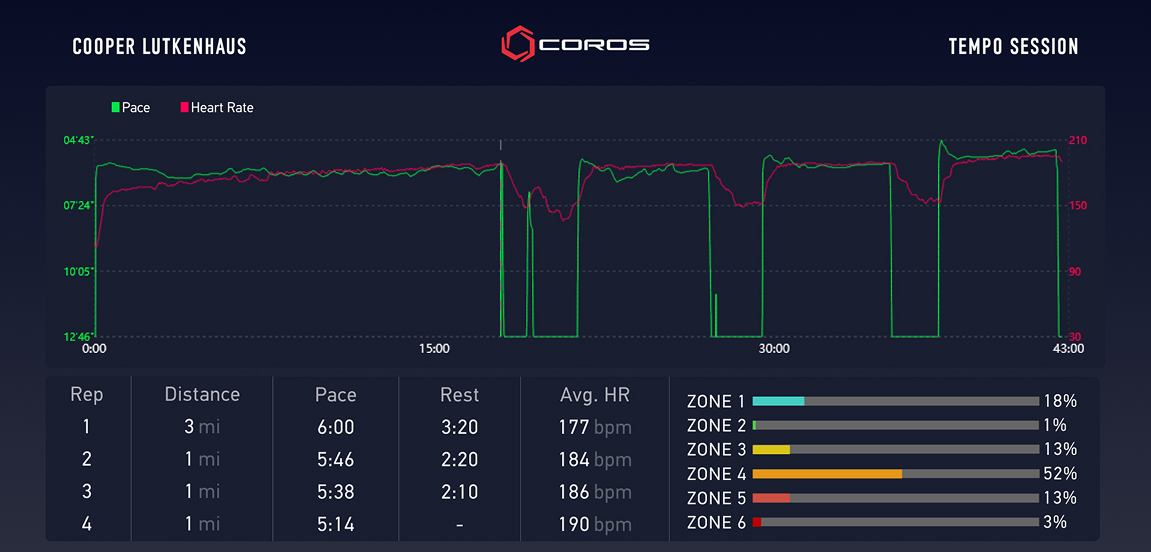Viewport: 1151px width, 552px height.
Task: Click the gray lap marker atop chart
Action: 501,145
